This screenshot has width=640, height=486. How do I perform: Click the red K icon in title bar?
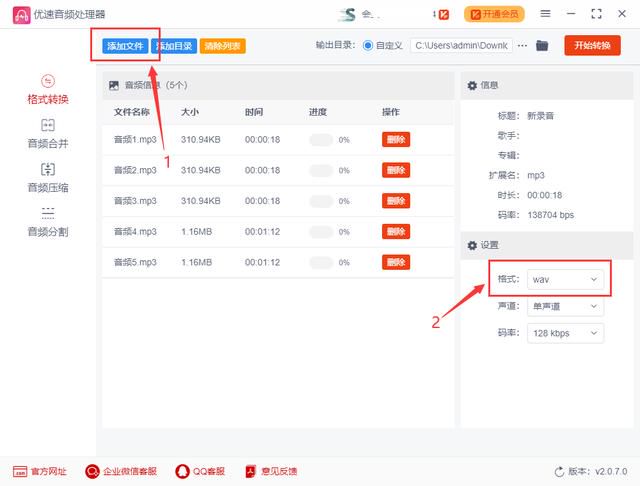coord(444,15)
